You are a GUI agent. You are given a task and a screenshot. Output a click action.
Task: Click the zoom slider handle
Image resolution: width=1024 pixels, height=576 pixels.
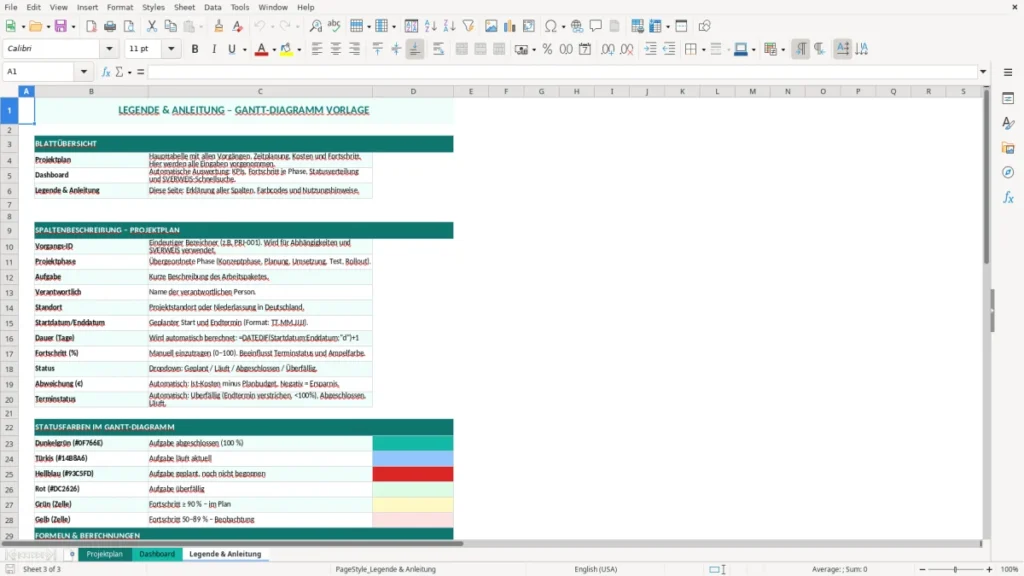click(x=955, y=569)
